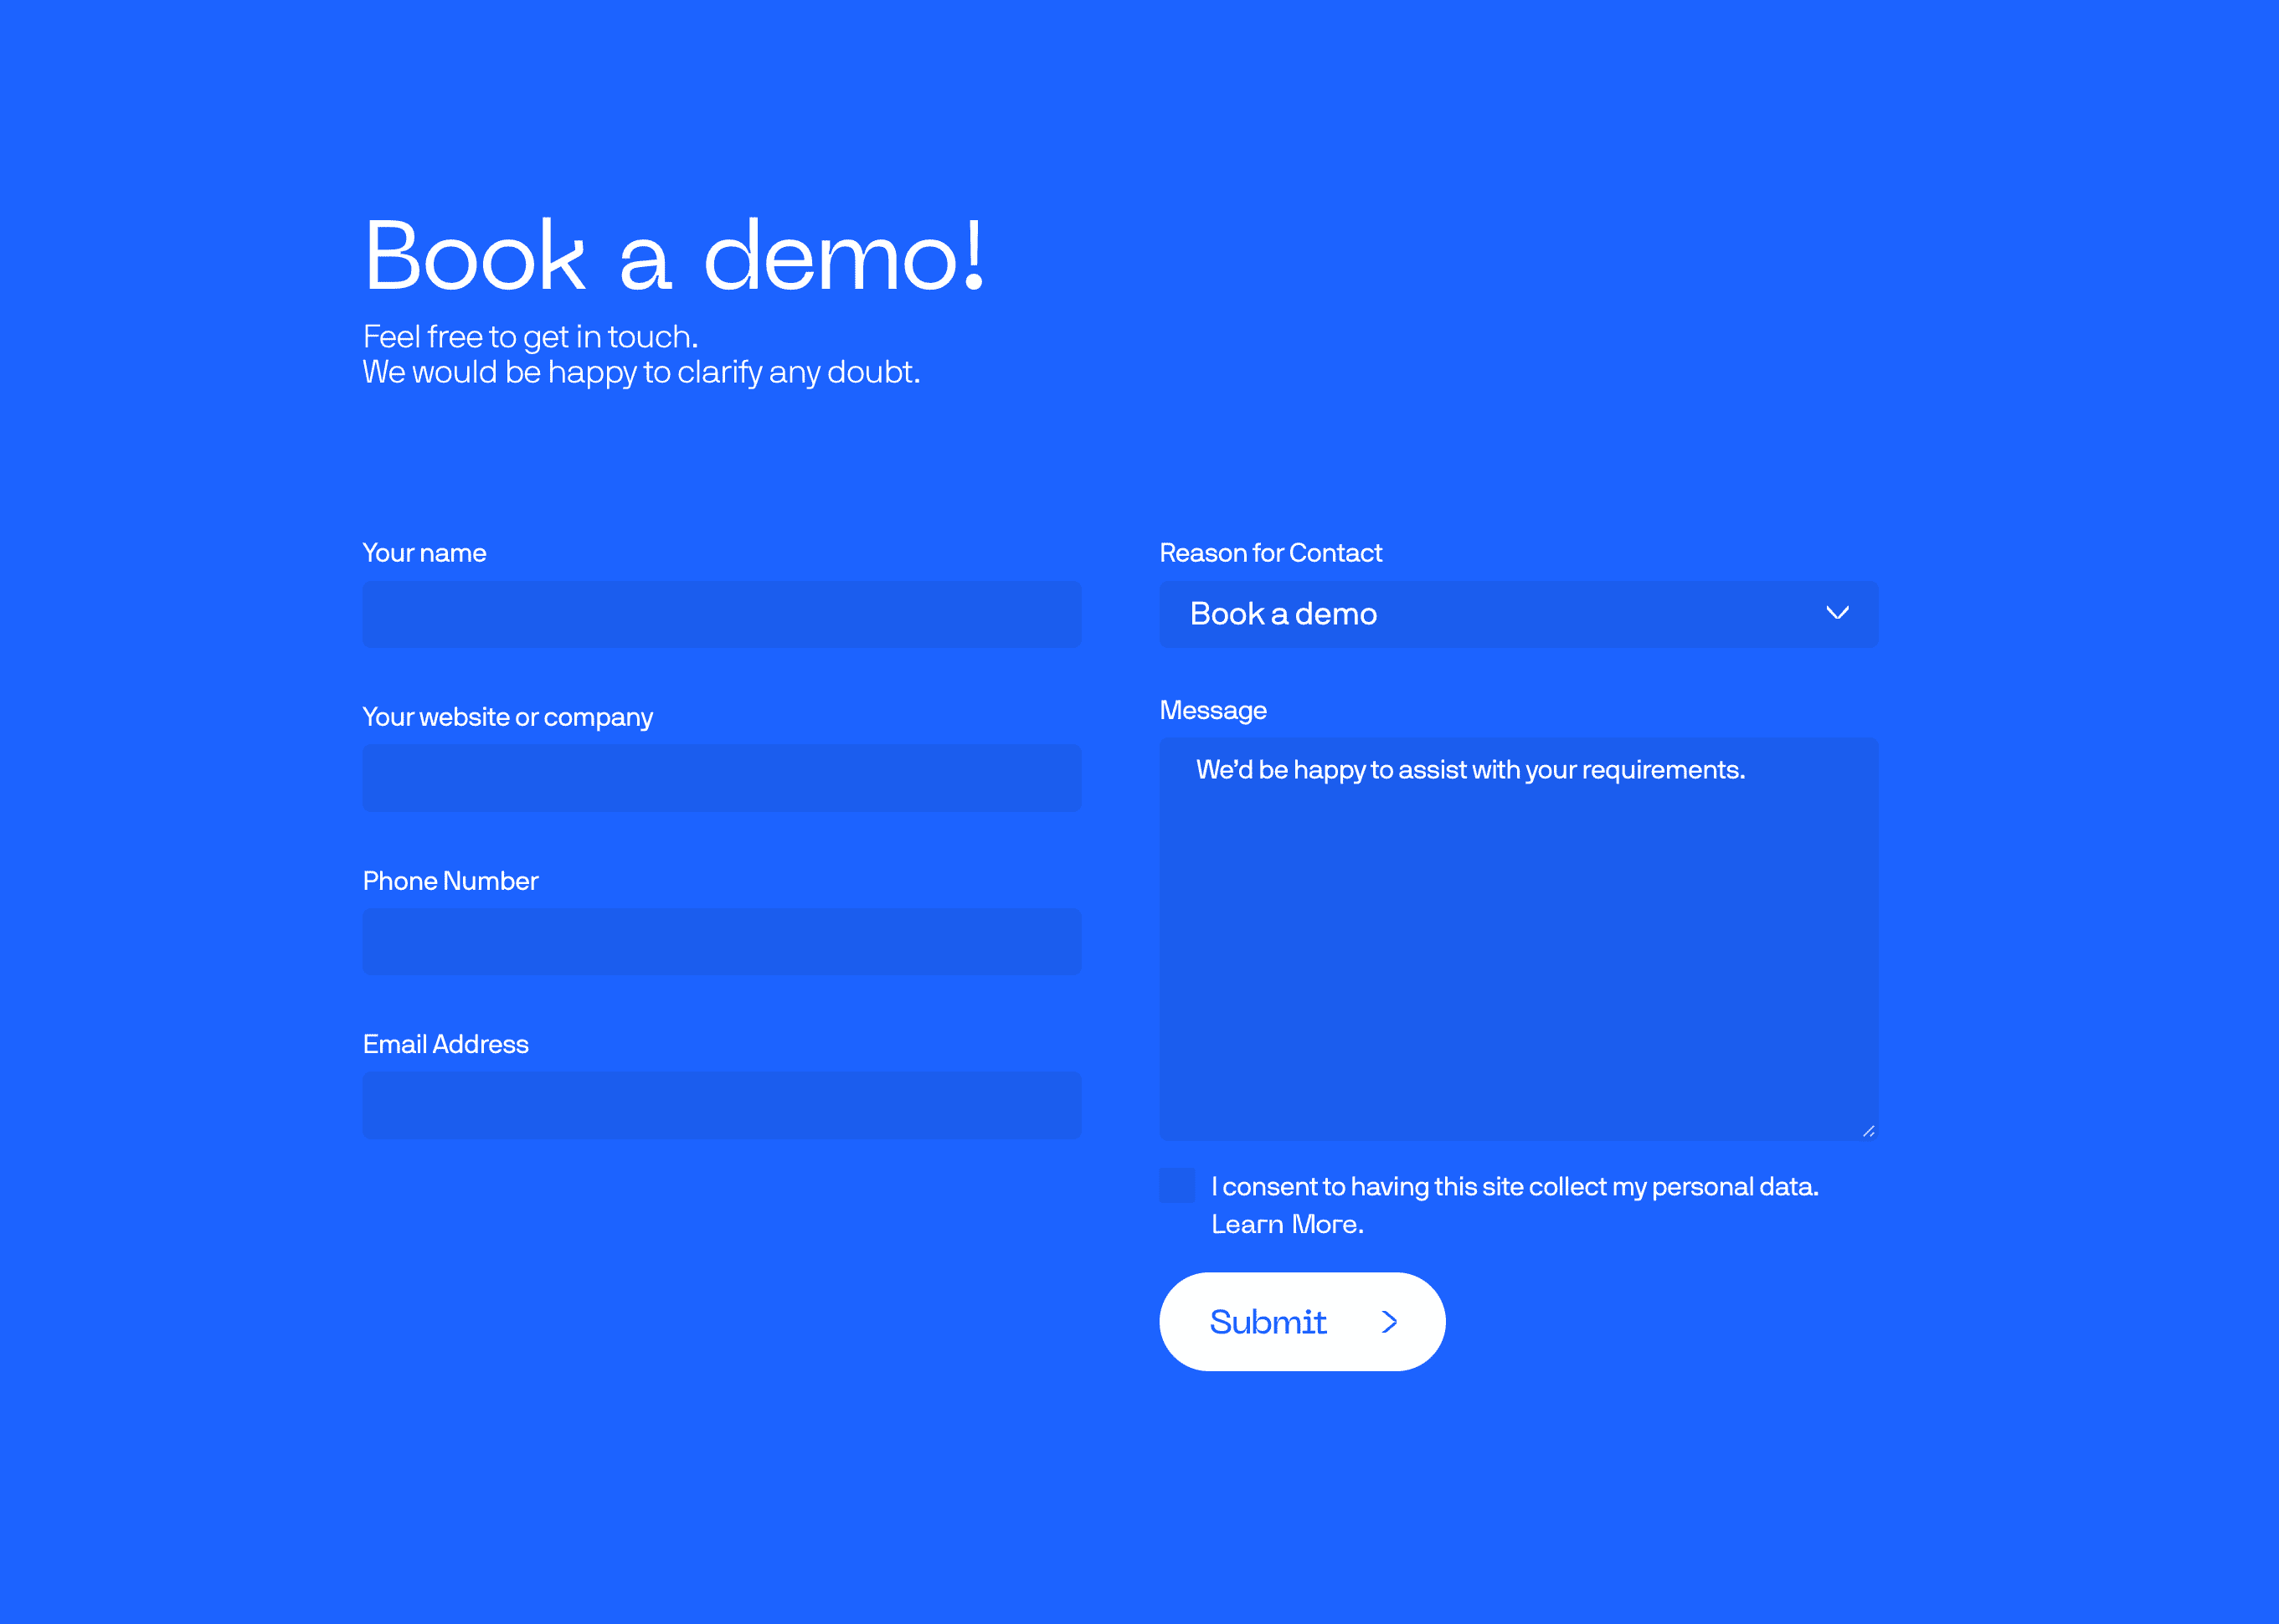Click the Your name input field

point(721,614)
